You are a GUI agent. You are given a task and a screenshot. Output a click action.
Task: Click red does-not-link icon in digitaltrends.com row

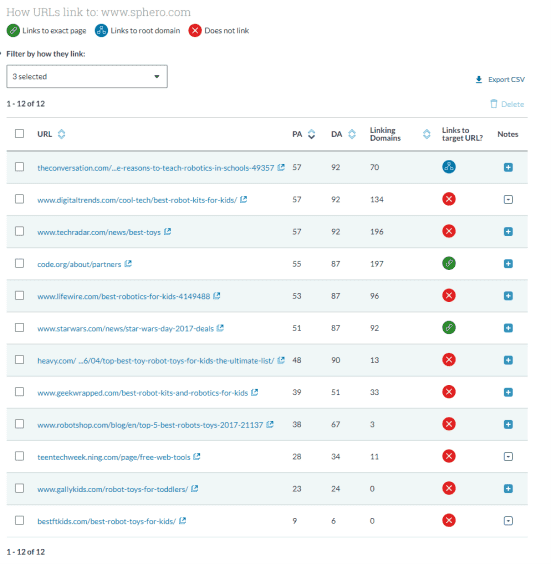[x=448, y=199]
